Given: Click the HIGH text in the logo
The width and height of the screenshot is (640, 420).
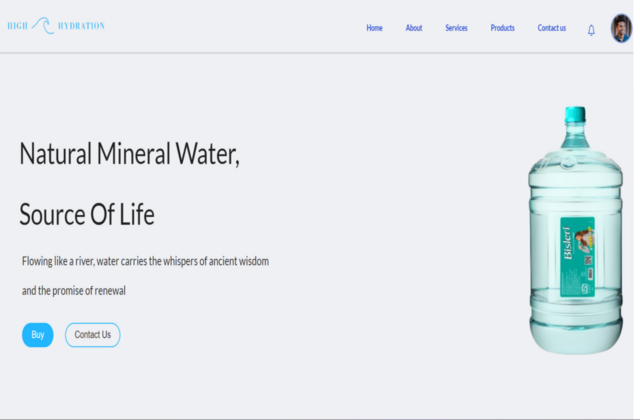Looking at the screenshot, I should [x=18, y=26].
